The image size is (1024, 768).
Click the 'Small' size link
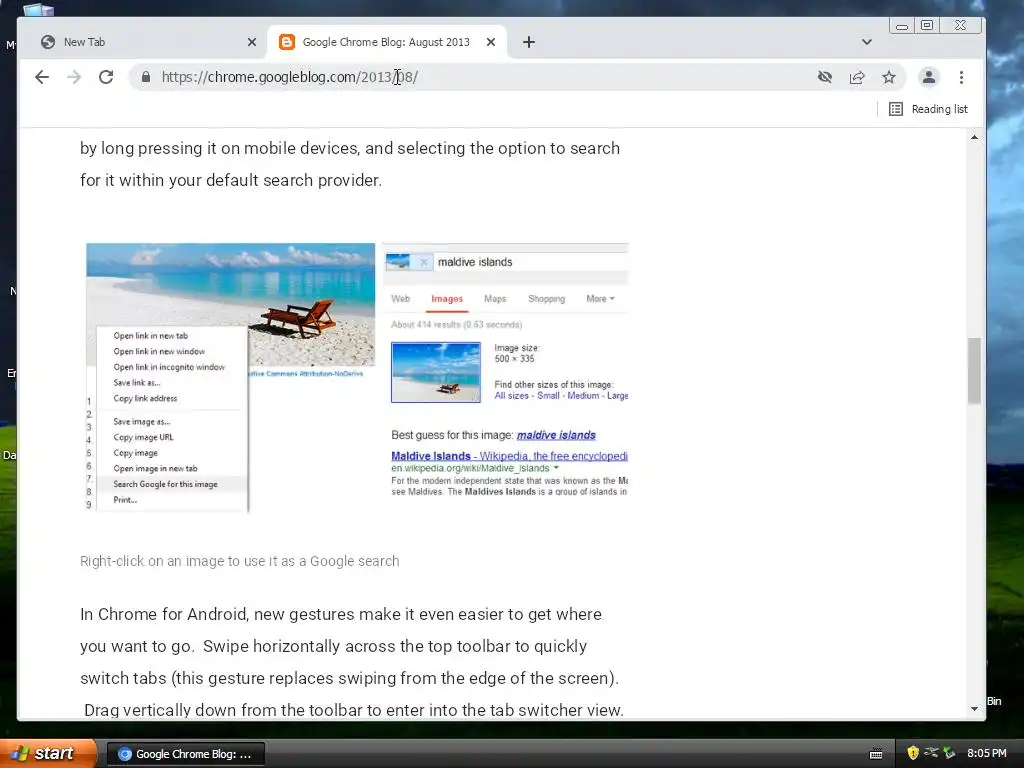[548, 396]
